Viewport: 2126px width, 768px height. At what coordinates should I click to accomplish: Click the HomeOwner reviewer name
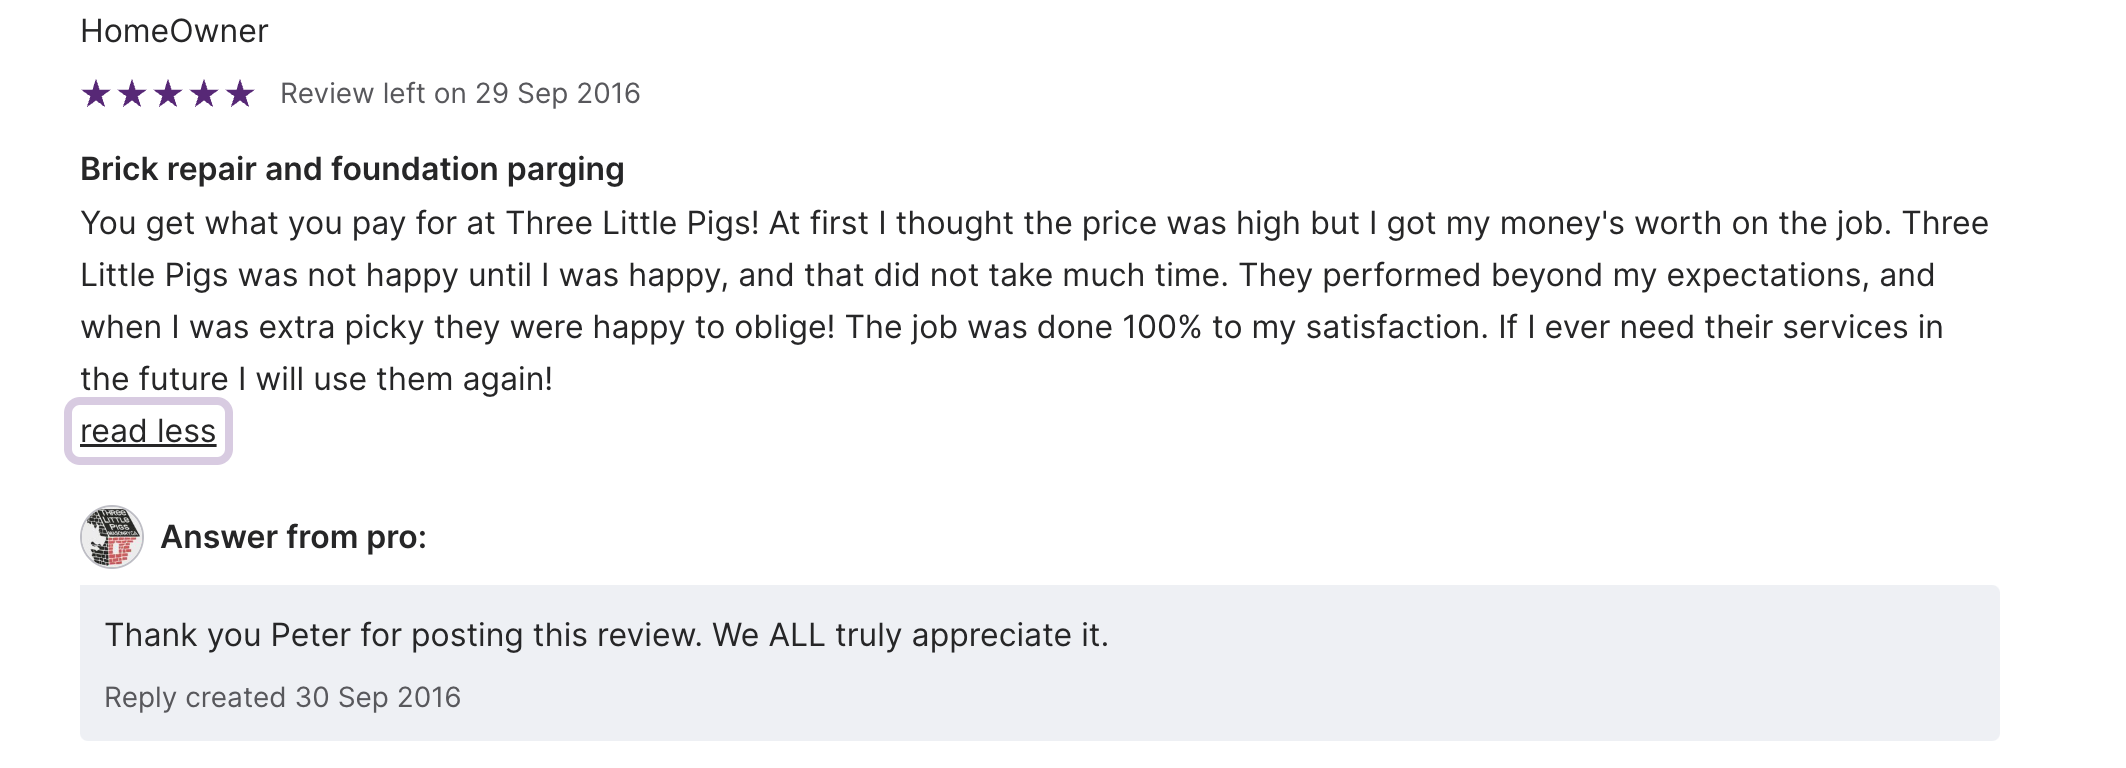point(174,31)
